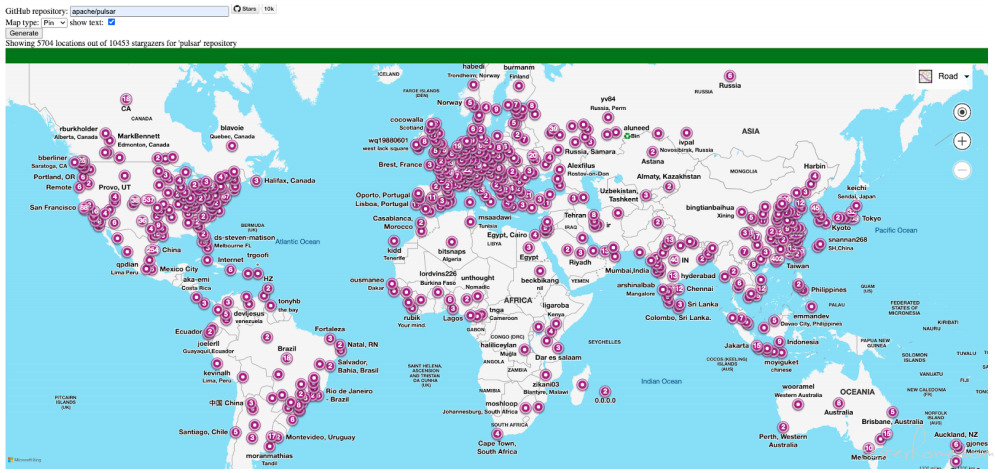Click the 18 pin above CA
995x473 pixels.
point(126,99)
